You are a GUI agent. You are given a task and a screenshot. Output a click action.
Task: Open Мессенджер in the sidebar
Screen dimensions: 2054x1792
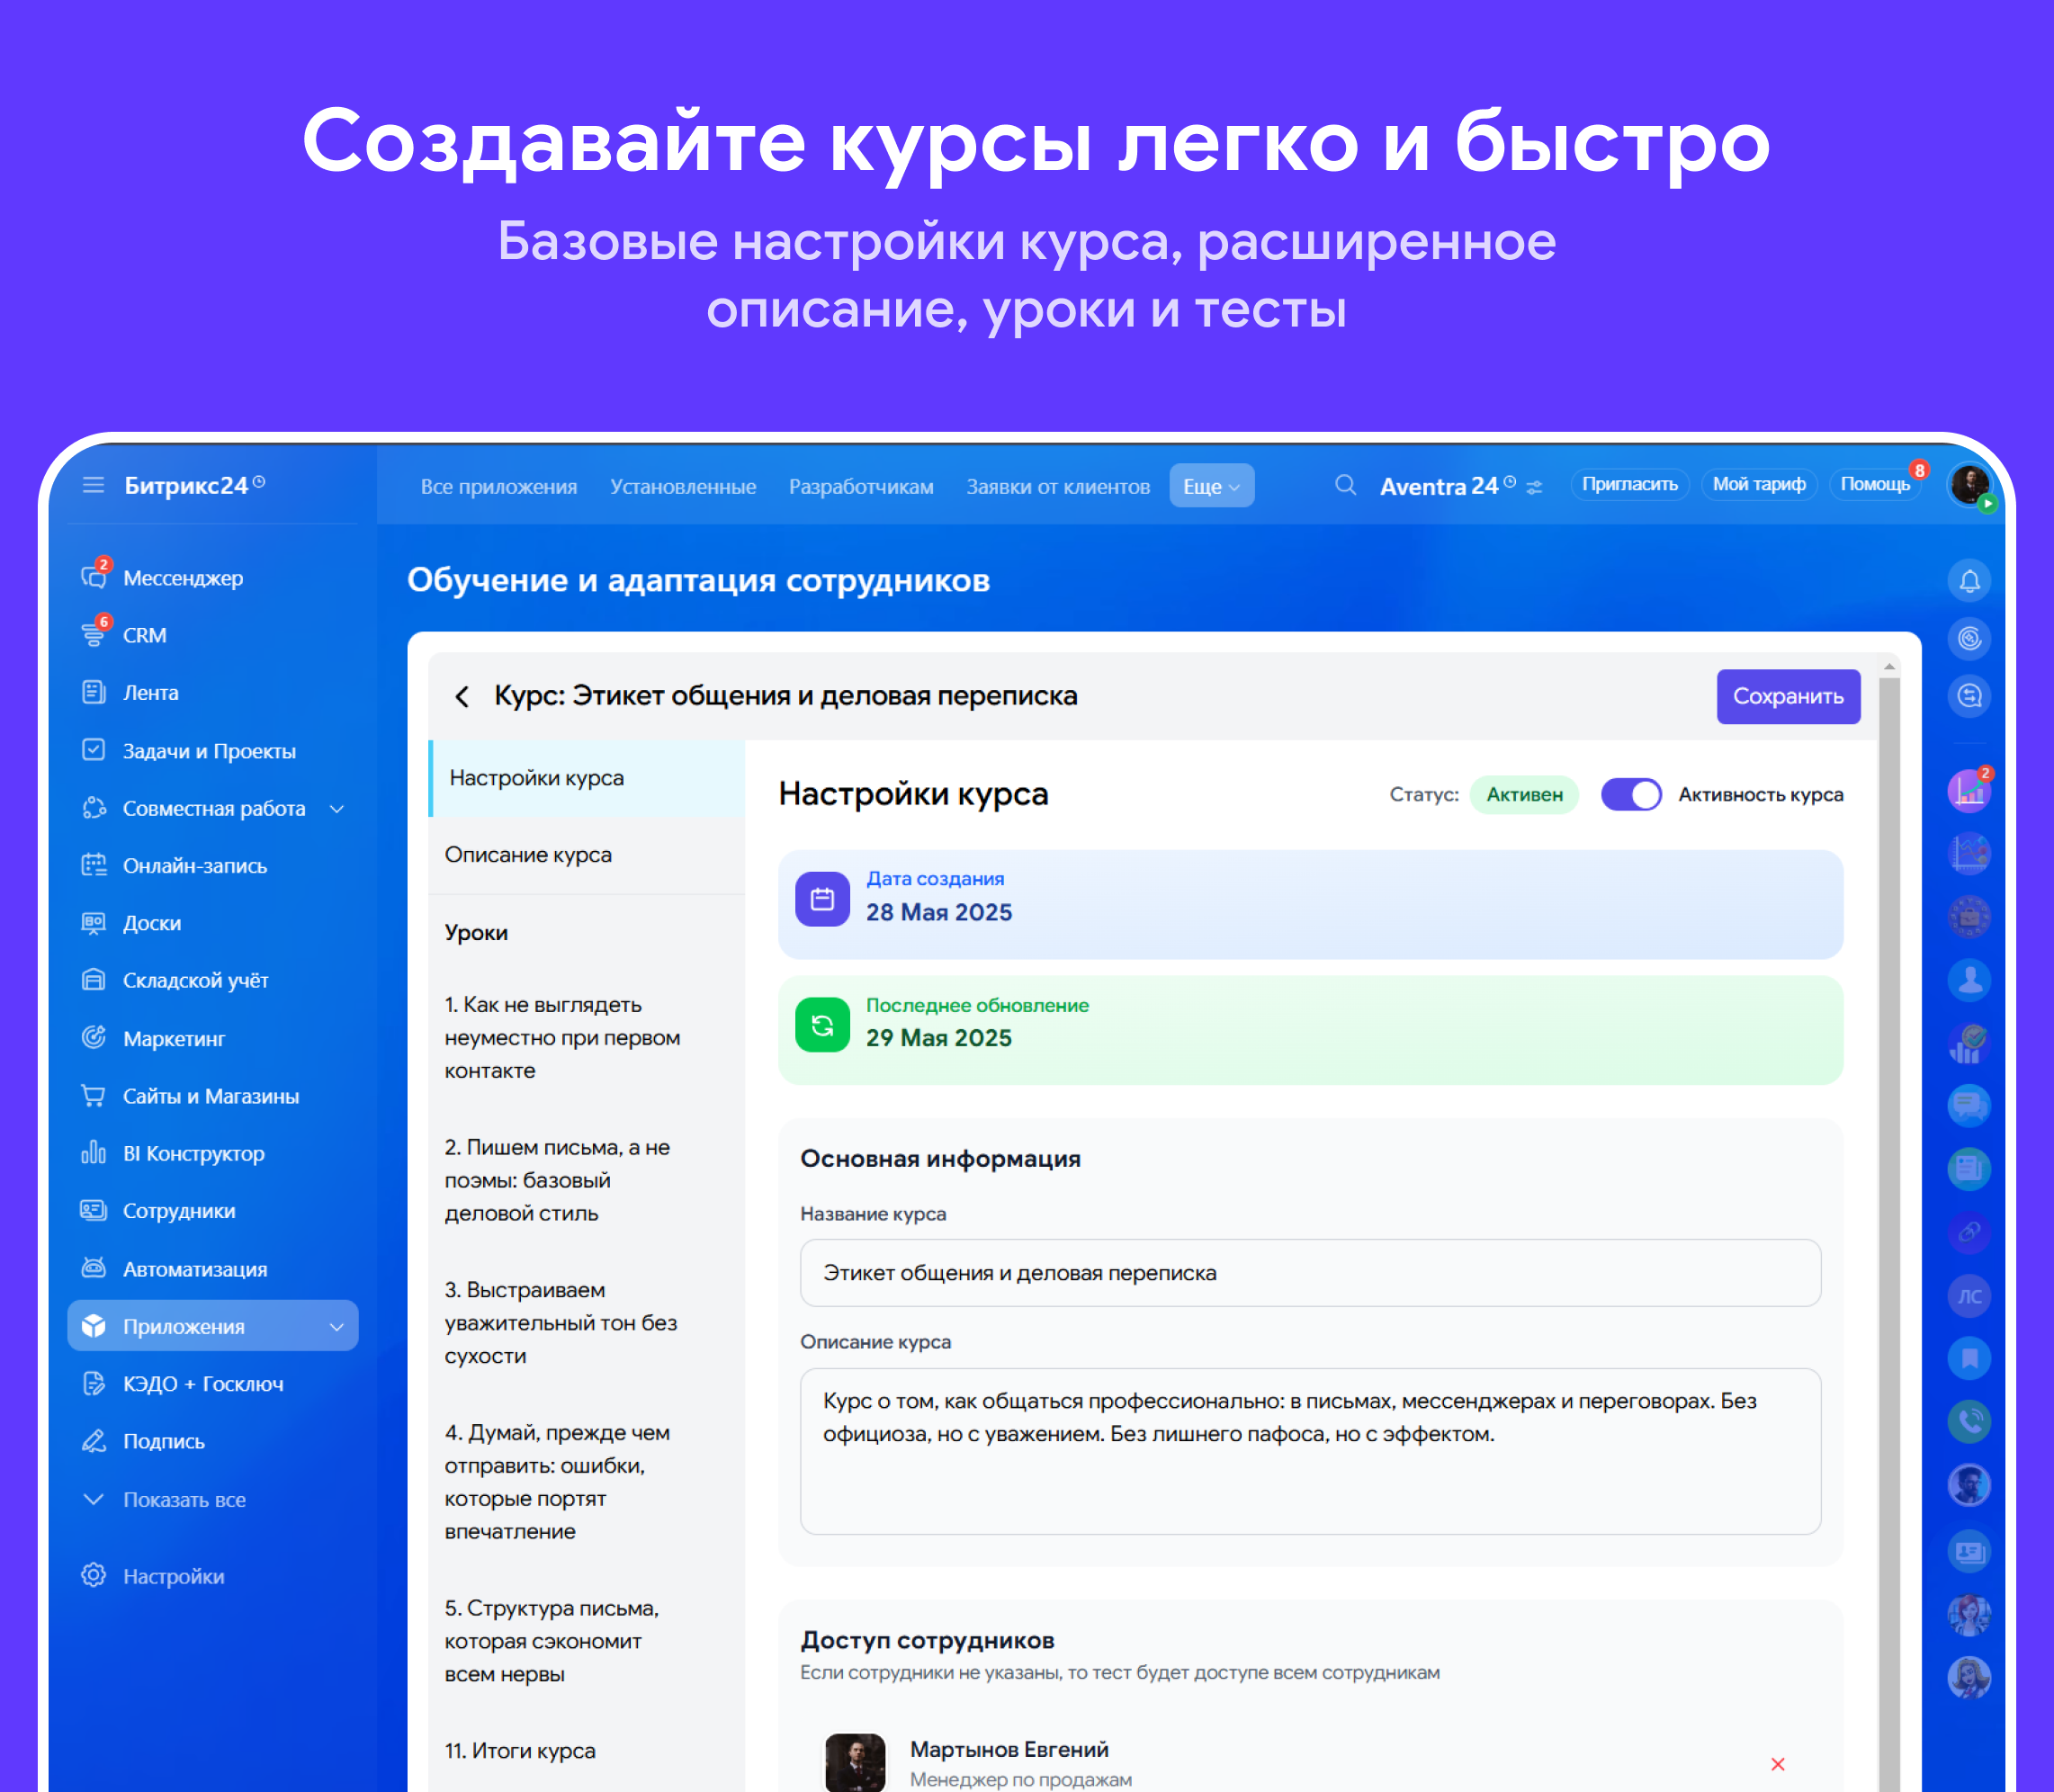click(182, 578)
